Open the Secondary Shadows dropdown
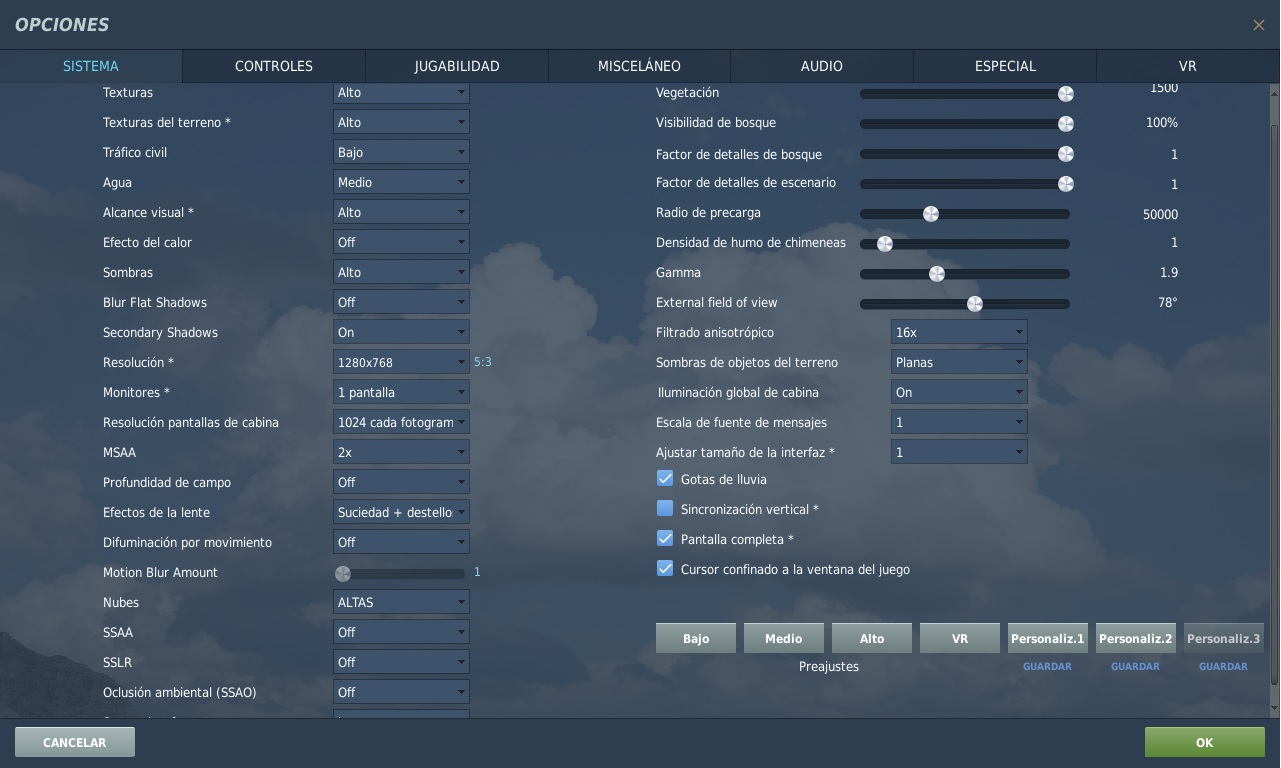This screenshot has width=1281, height=768. click(x=401, y=332)
